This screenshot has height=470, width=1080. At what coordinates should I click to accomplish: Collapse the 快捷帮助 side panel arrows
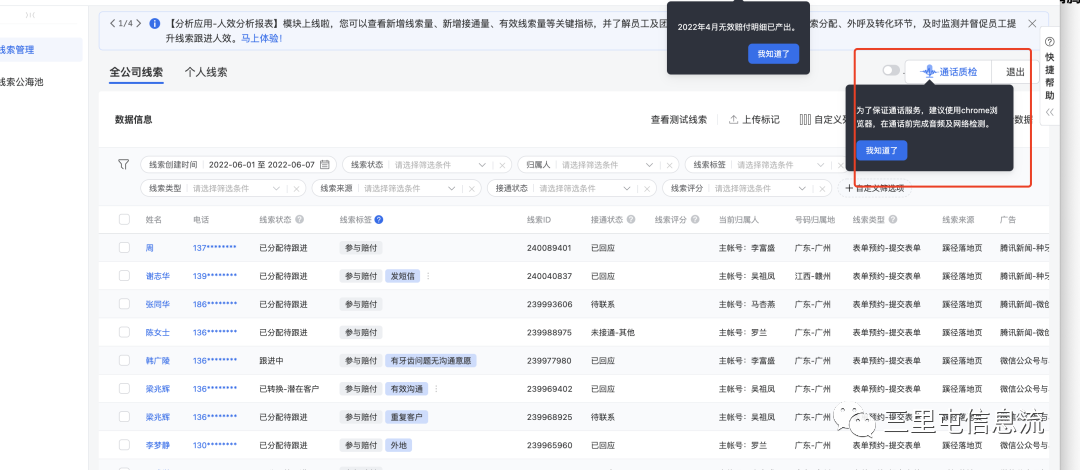[1049, 113]
